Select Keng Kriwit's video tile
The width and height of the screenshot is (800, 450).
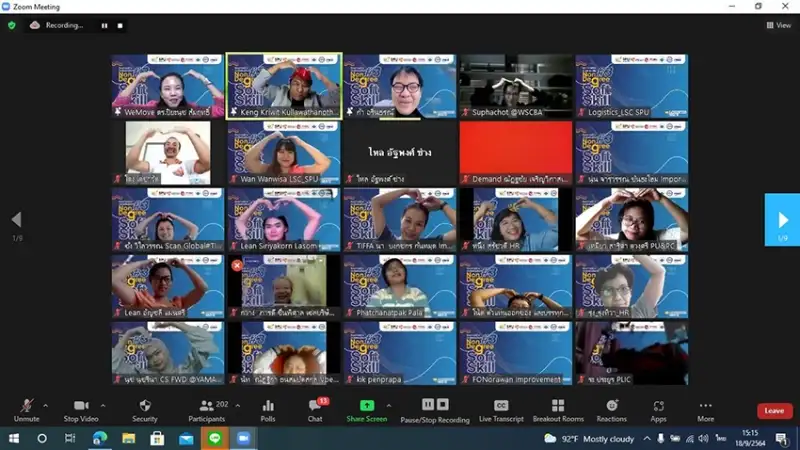284,85
